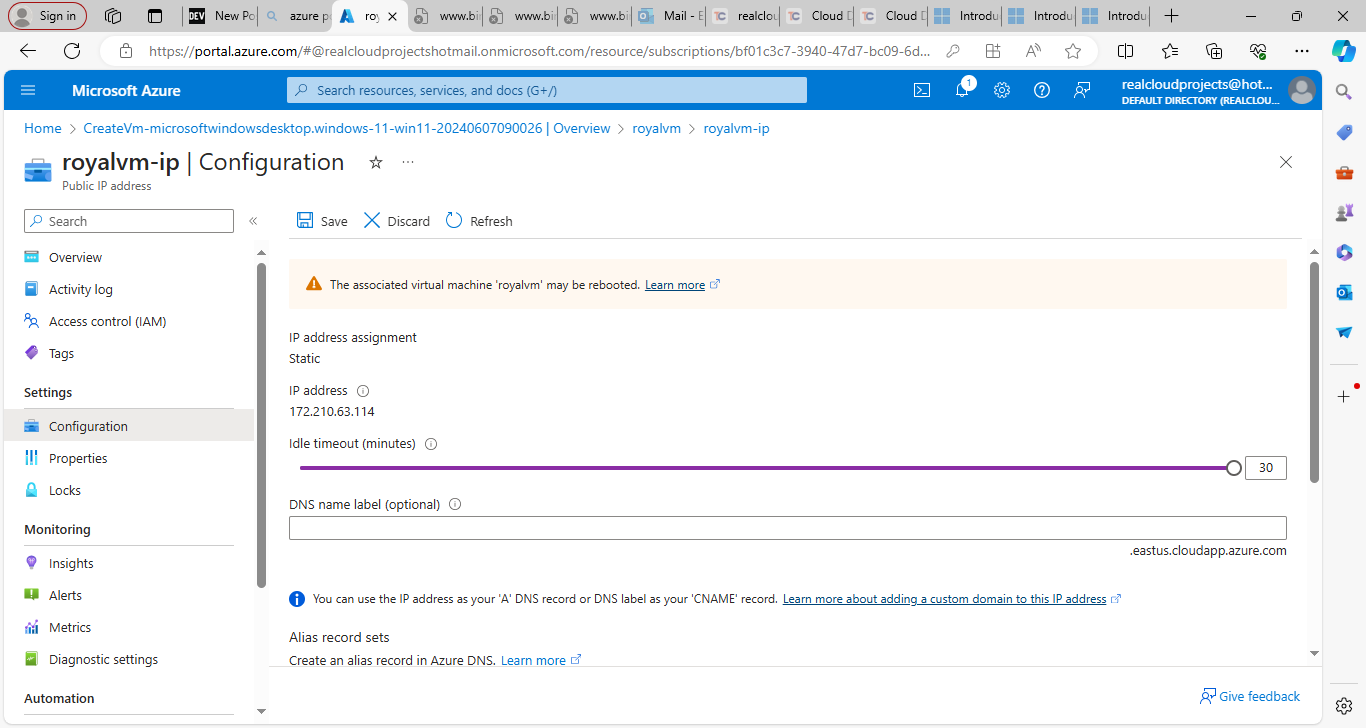The width and height of the screenshot is (1366, 728).
Task: Open portal settings gear icon
Action: coord(1002,90)
